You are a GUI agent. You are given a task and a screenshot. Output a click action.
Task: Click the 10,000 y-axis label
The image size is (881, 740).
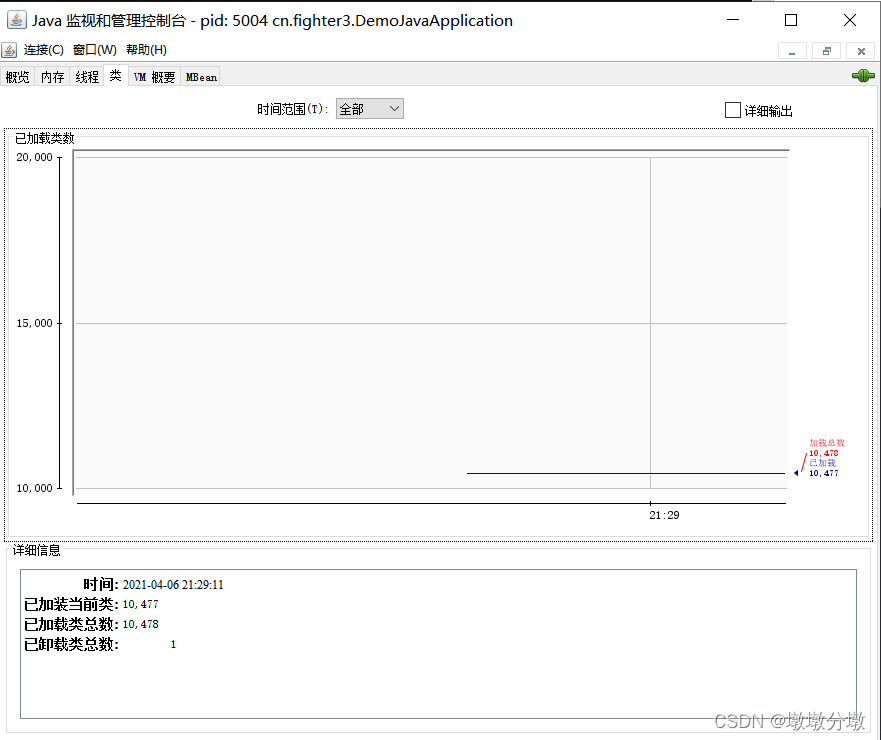pos(34,488)
